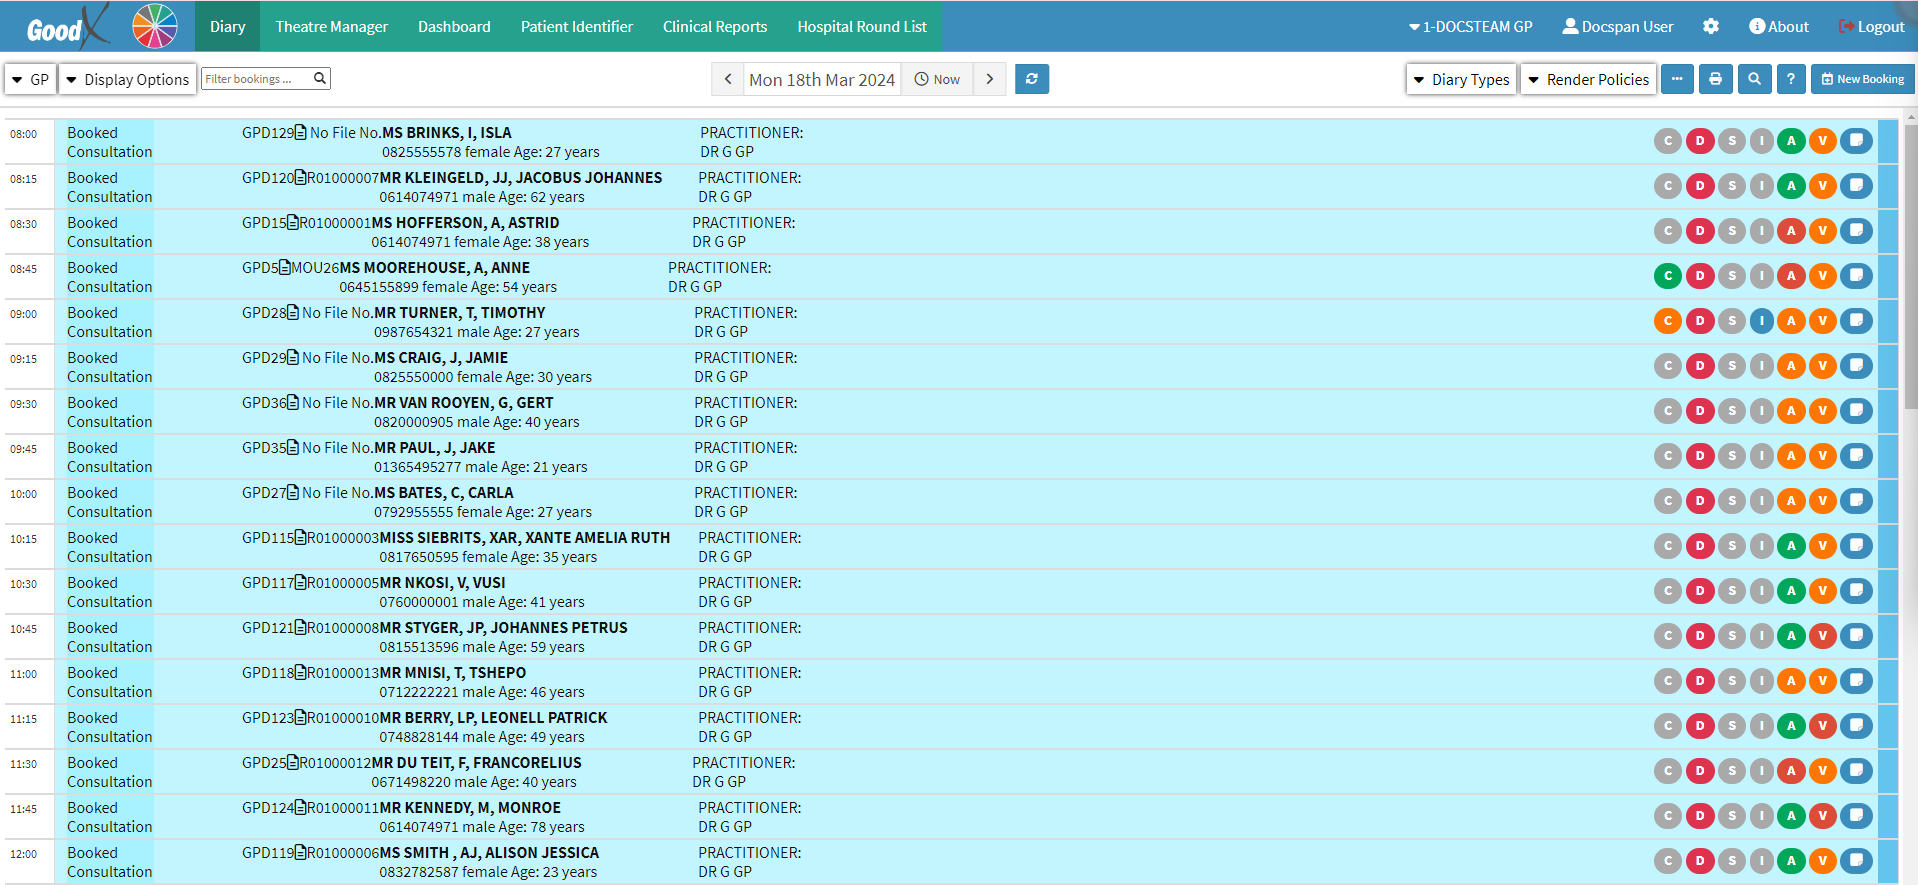This screenshot has height=885, width=1918.
Task: Expand the Display Options dropdown
Action: pyautogui.click(x=127, y=79)
